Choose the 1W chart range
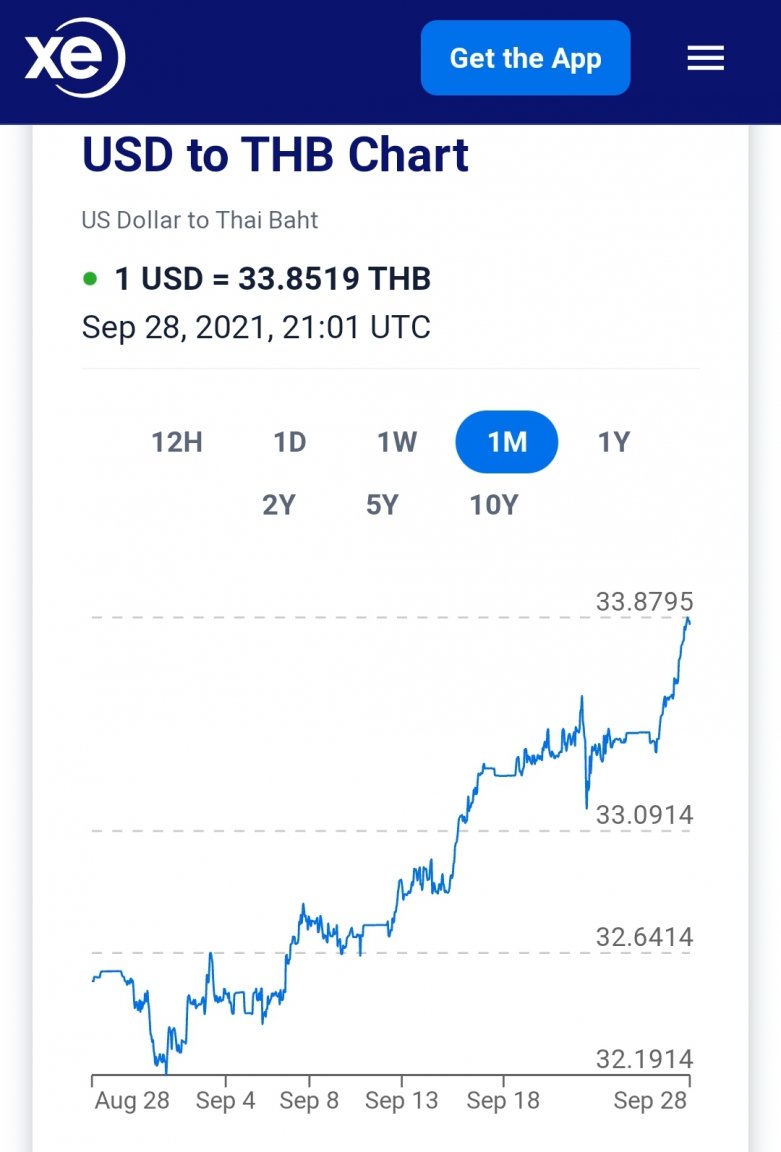Image resolution: width=781 pixels, height=1152 pixels. 397,442
